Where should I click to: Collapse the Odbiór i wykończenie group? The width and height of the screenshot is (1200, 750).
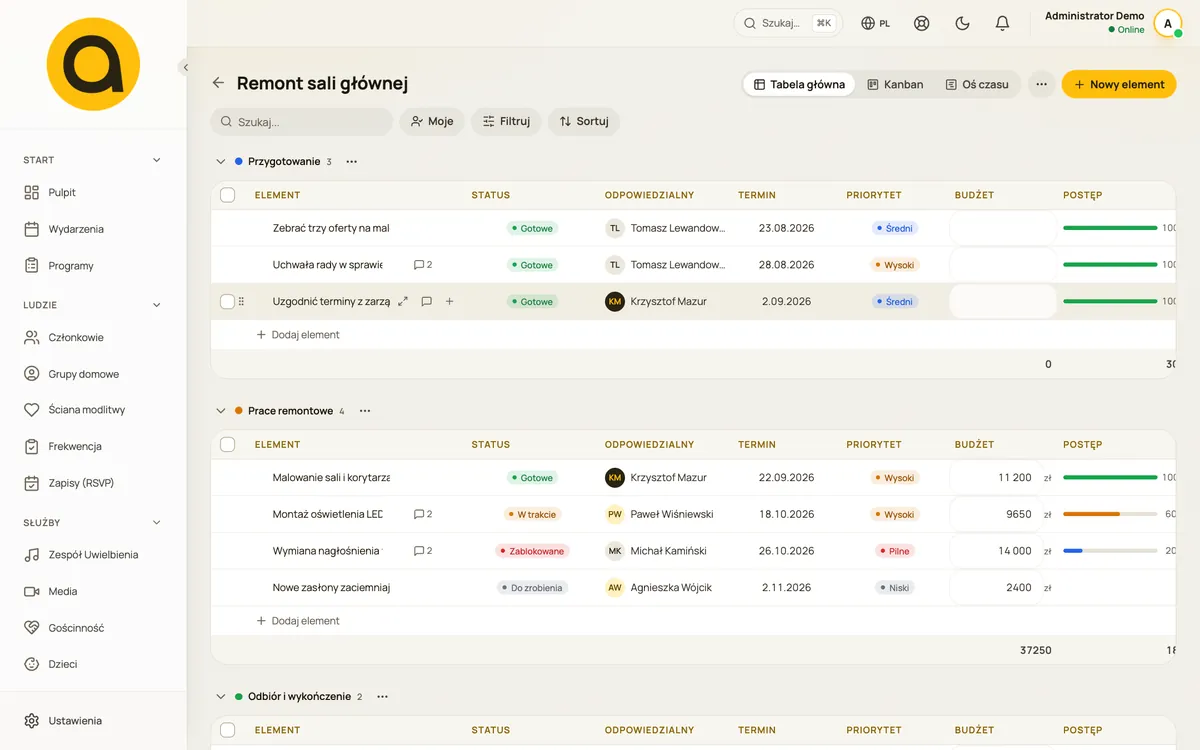click(221, 696)
